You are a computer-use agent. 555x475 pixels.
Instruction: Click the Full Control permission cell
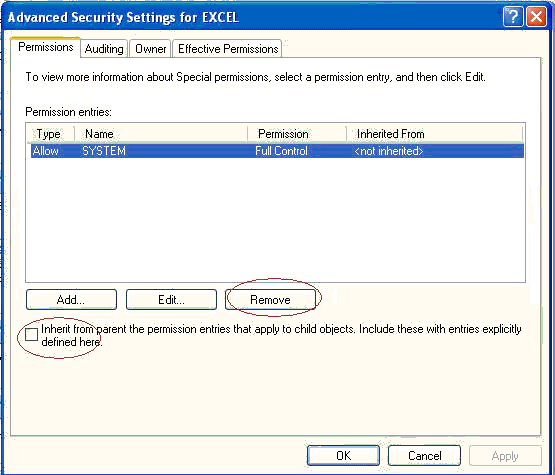click(x=281, y=151)
